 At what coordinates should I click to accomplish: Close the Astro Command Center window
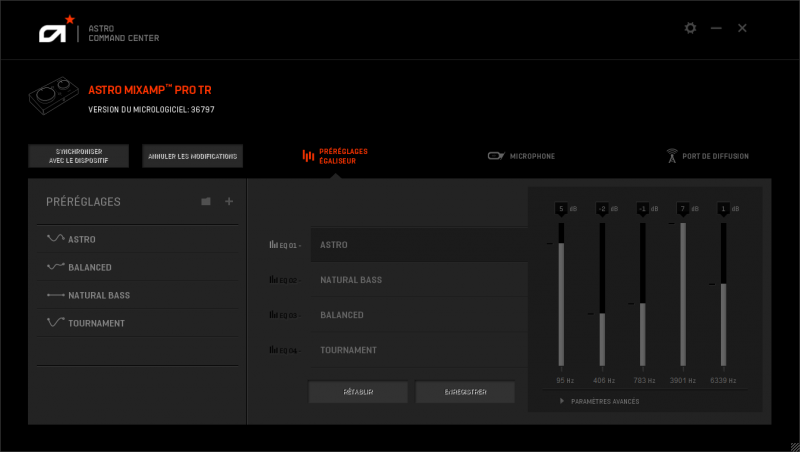(742, 28)
